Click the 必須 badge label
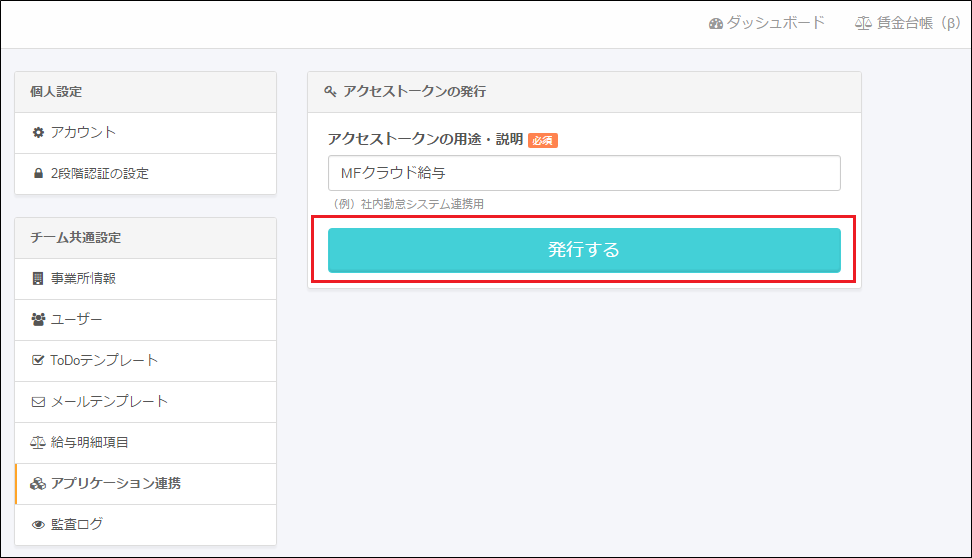 pyautogui.click(x=542, y=141)
